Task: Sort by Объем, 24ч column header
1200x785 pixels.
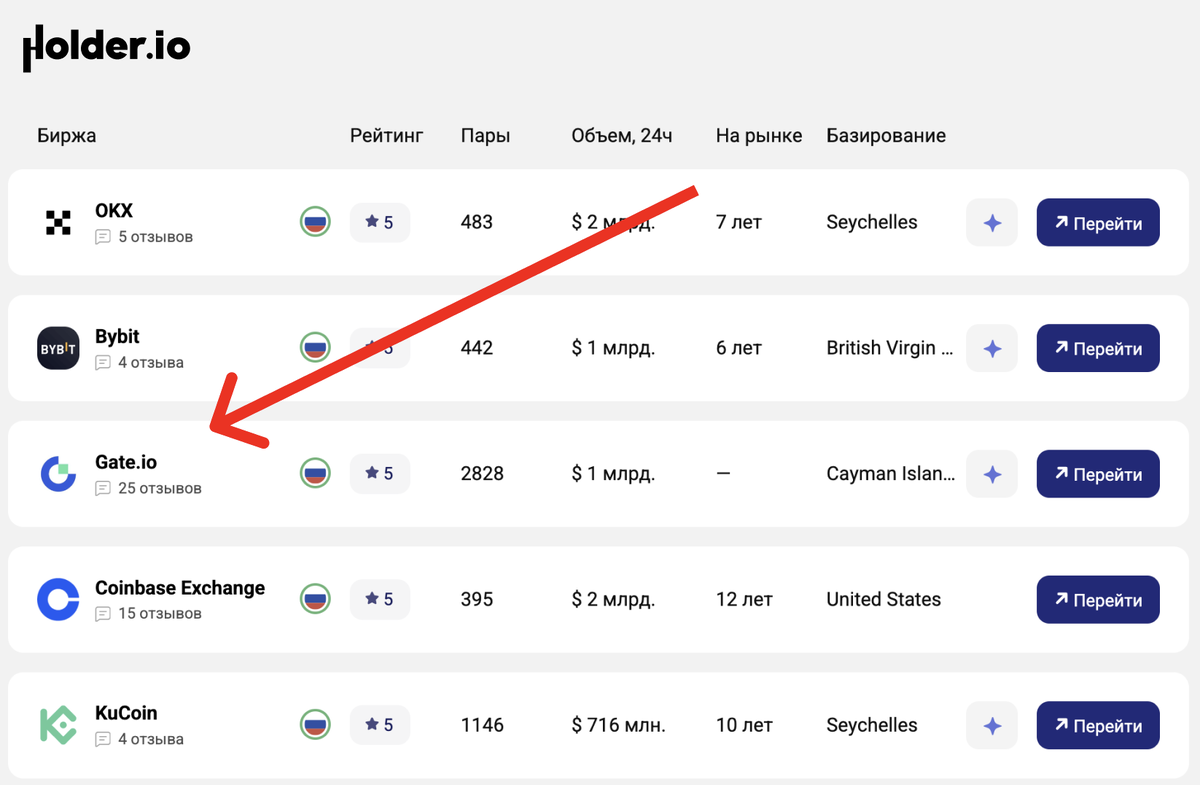Action: 622,136
